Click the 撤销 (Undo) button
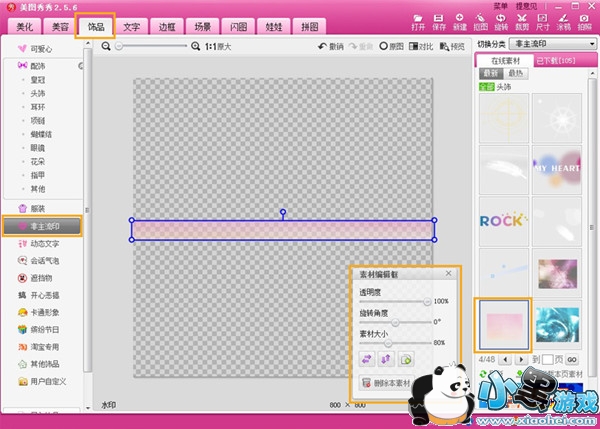Screen dimensions: 600x429 coord(331,46)
